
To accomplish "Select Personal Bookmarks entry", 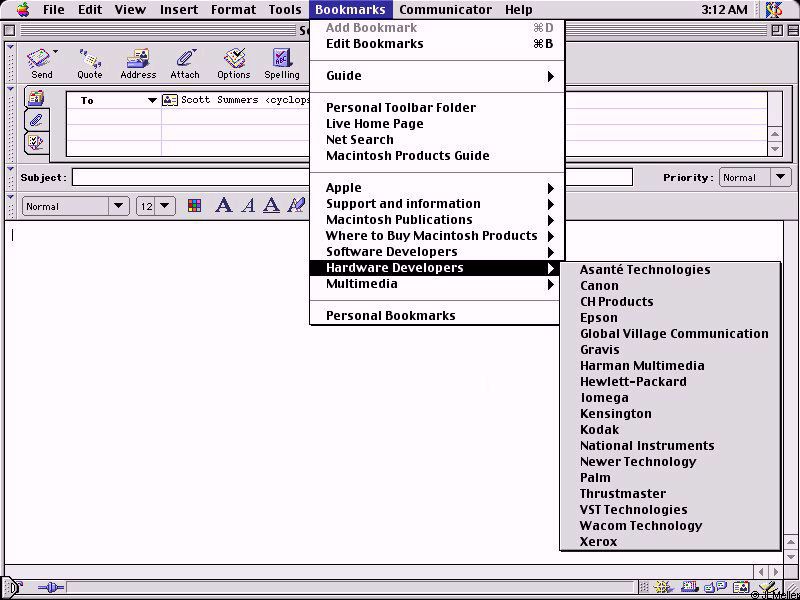I will tap(437, 316).
